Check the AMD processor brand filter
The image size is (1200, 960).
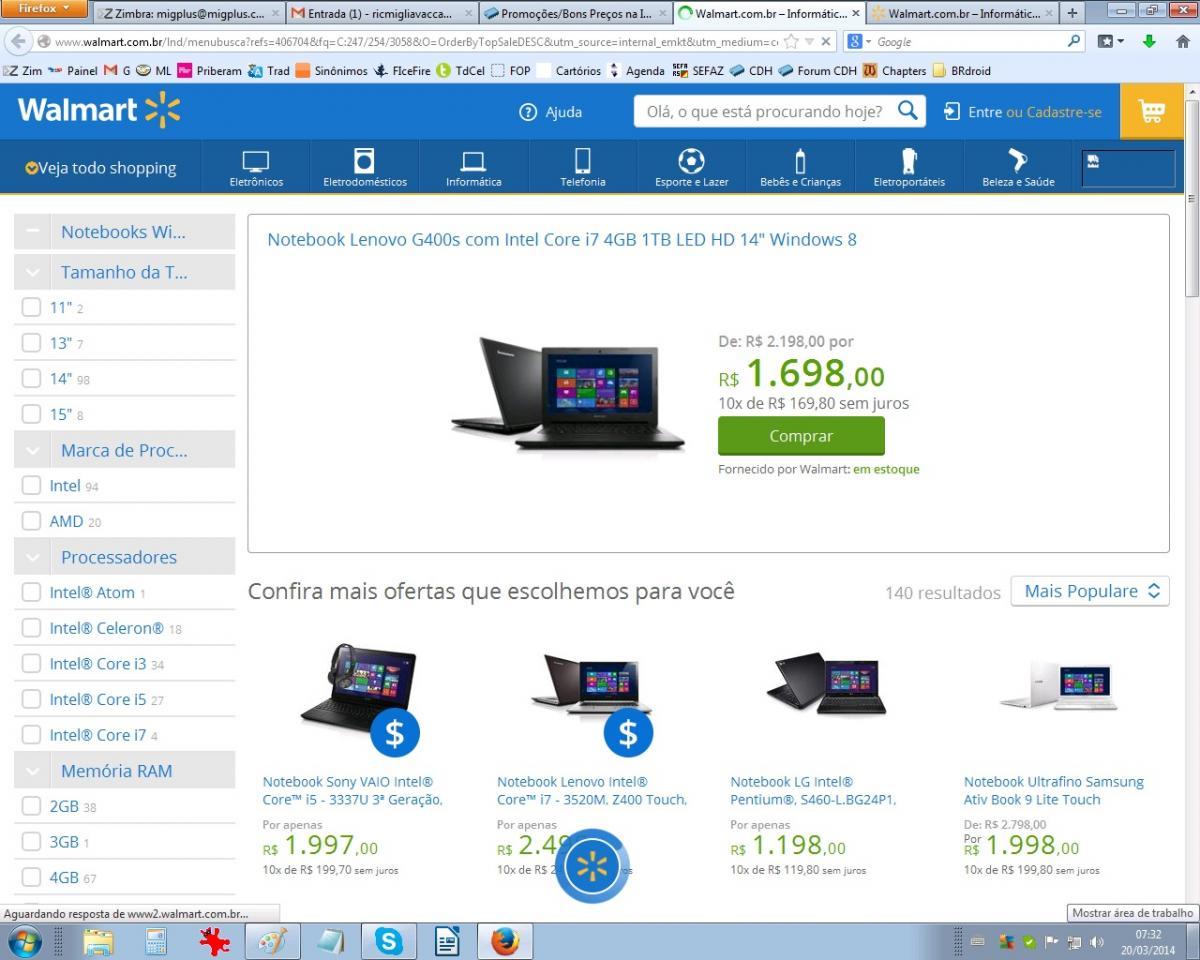coord(31,521)
